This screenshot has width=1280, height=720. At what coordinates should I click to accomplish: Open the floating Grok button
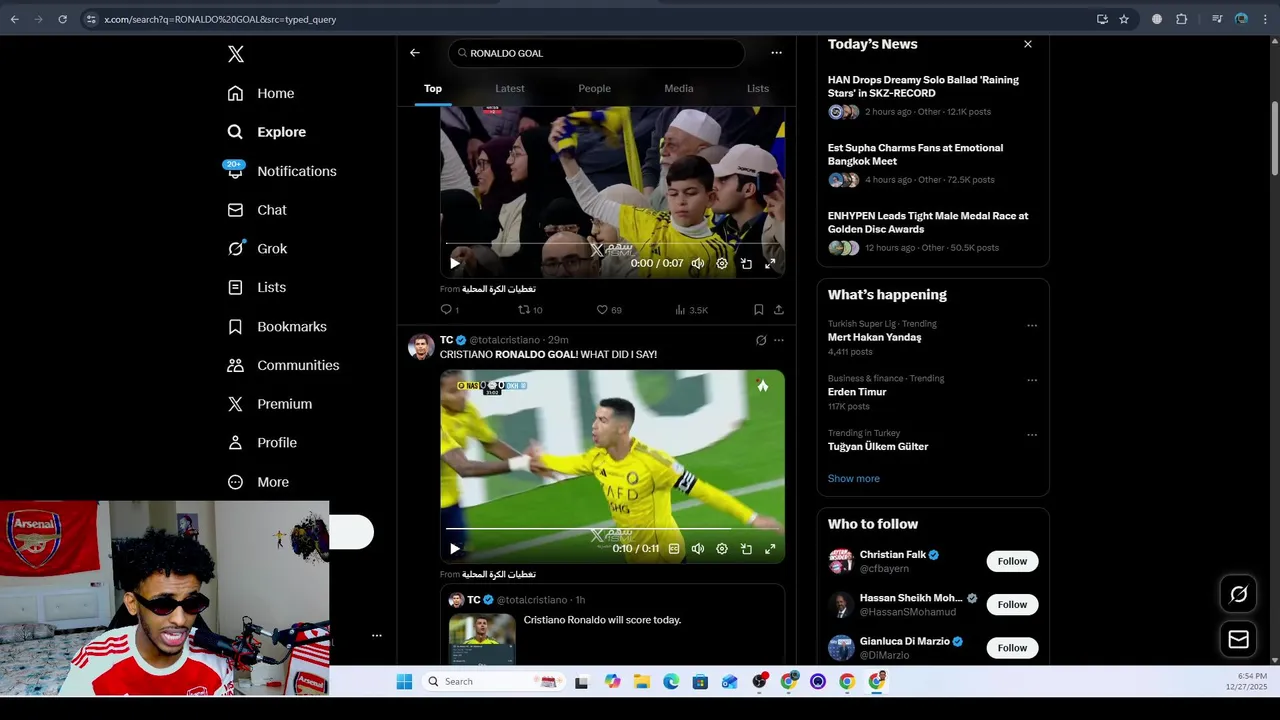[x=1238, y=595]
